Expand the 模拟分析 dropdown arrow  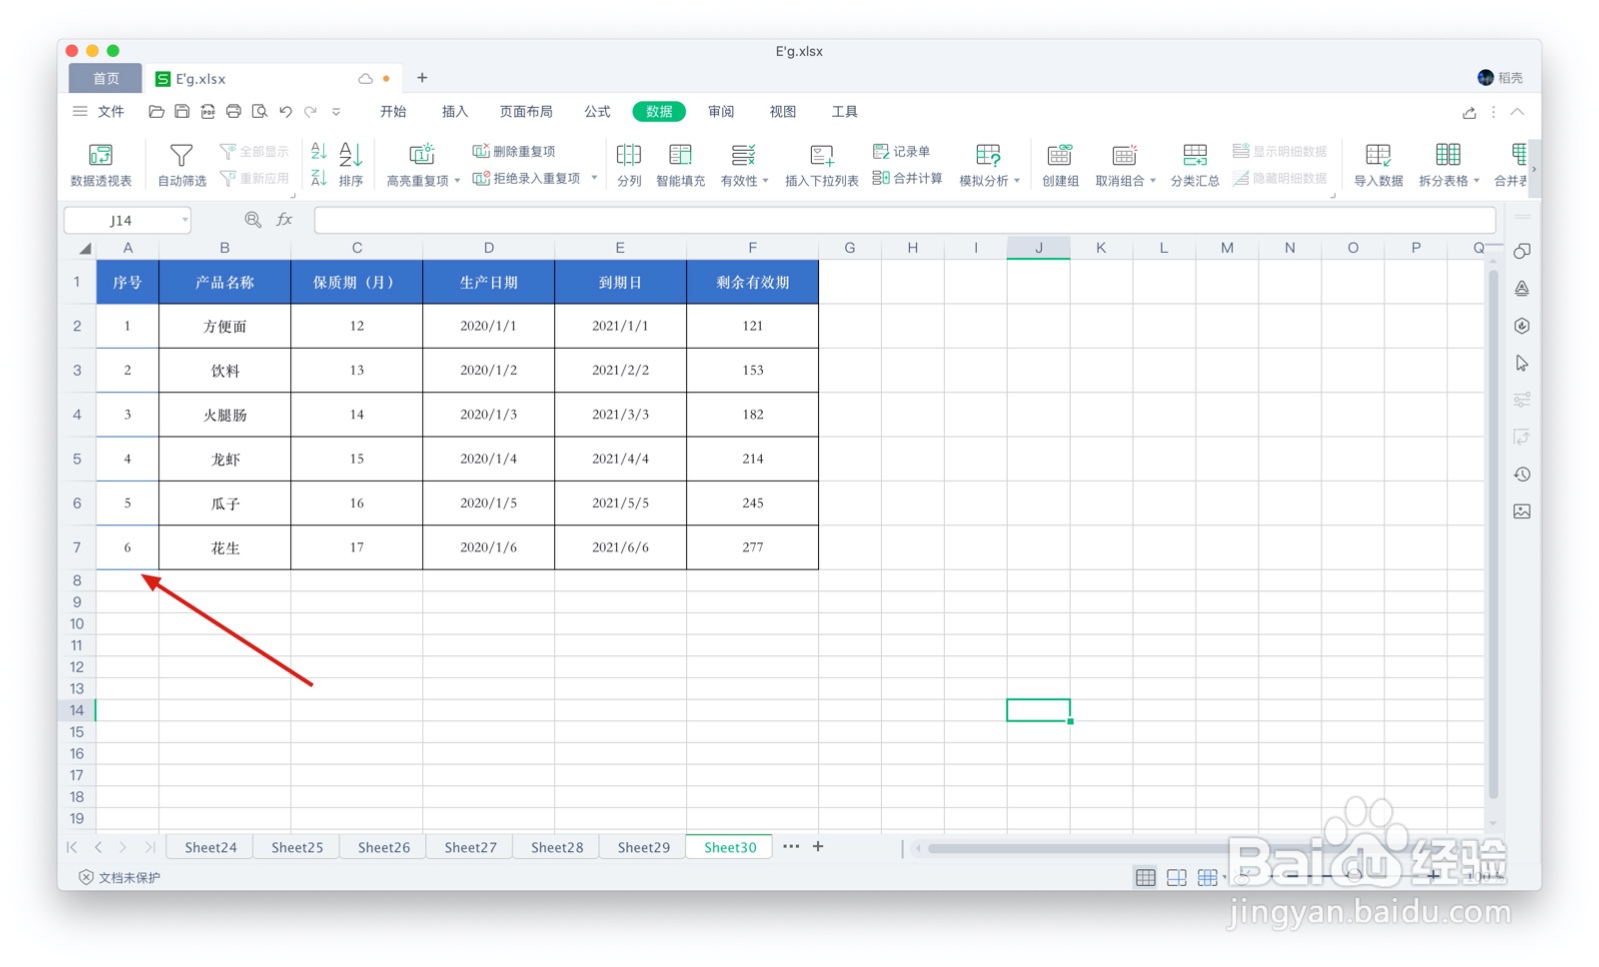click(1017, 181)
